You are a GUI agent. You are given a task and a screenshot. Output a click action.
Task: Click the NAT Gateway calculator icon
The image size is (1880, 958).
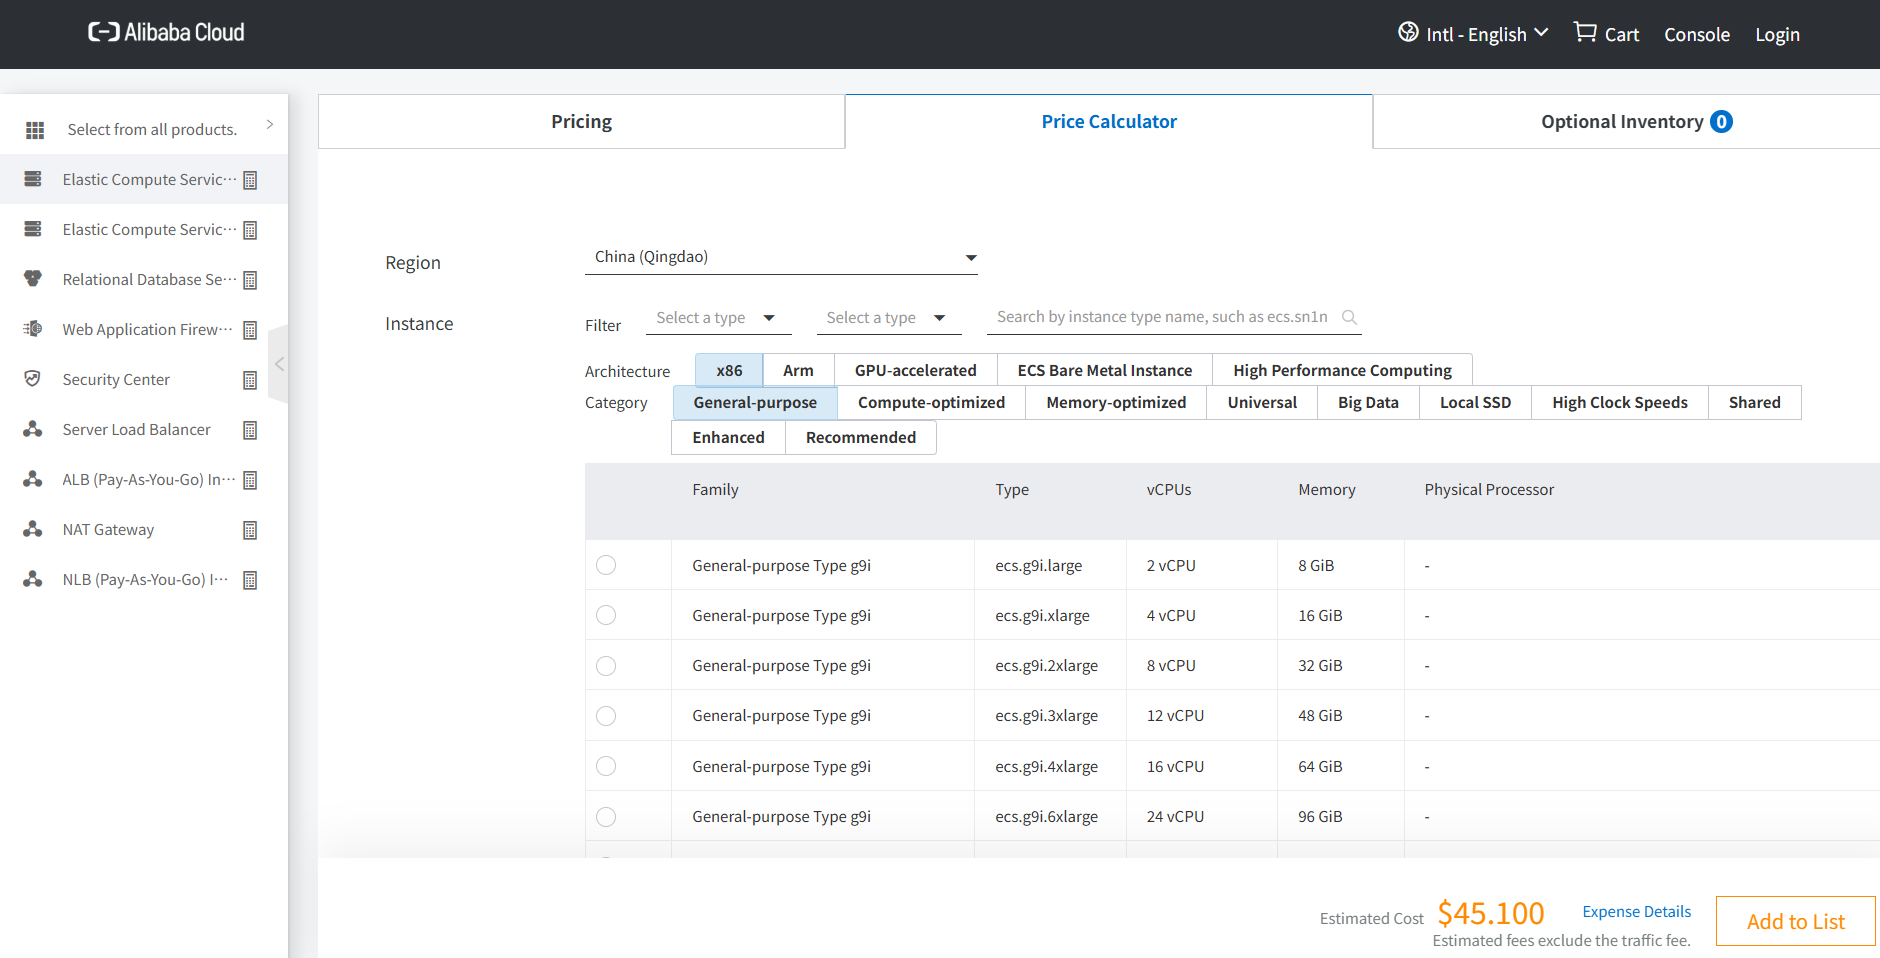tap(250, 530)
